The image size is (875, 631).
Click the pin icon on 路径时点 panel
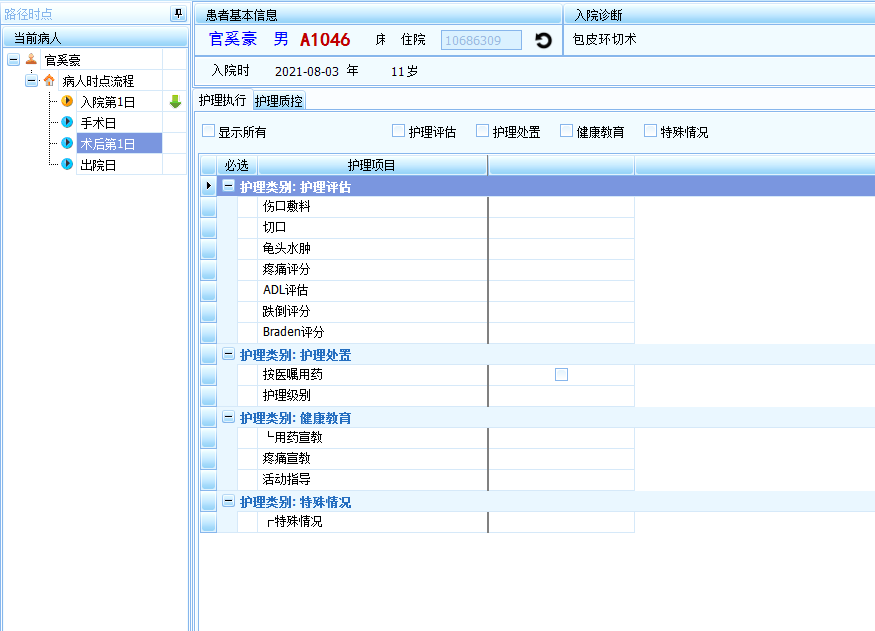coord(178,14)
